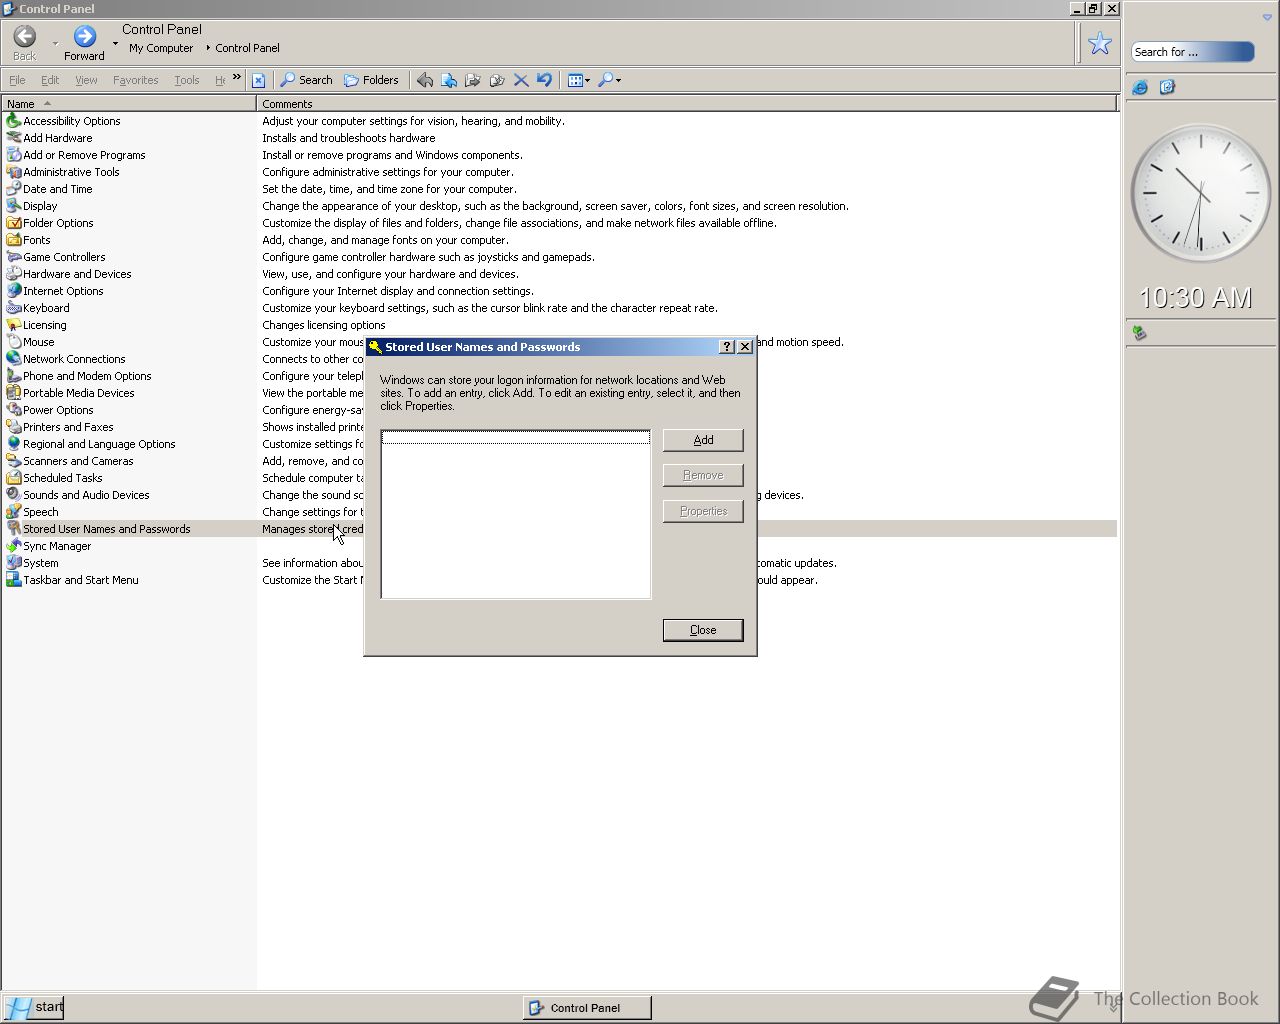
Task: Select the Internet Options icon
Action: tap(14, 291)
